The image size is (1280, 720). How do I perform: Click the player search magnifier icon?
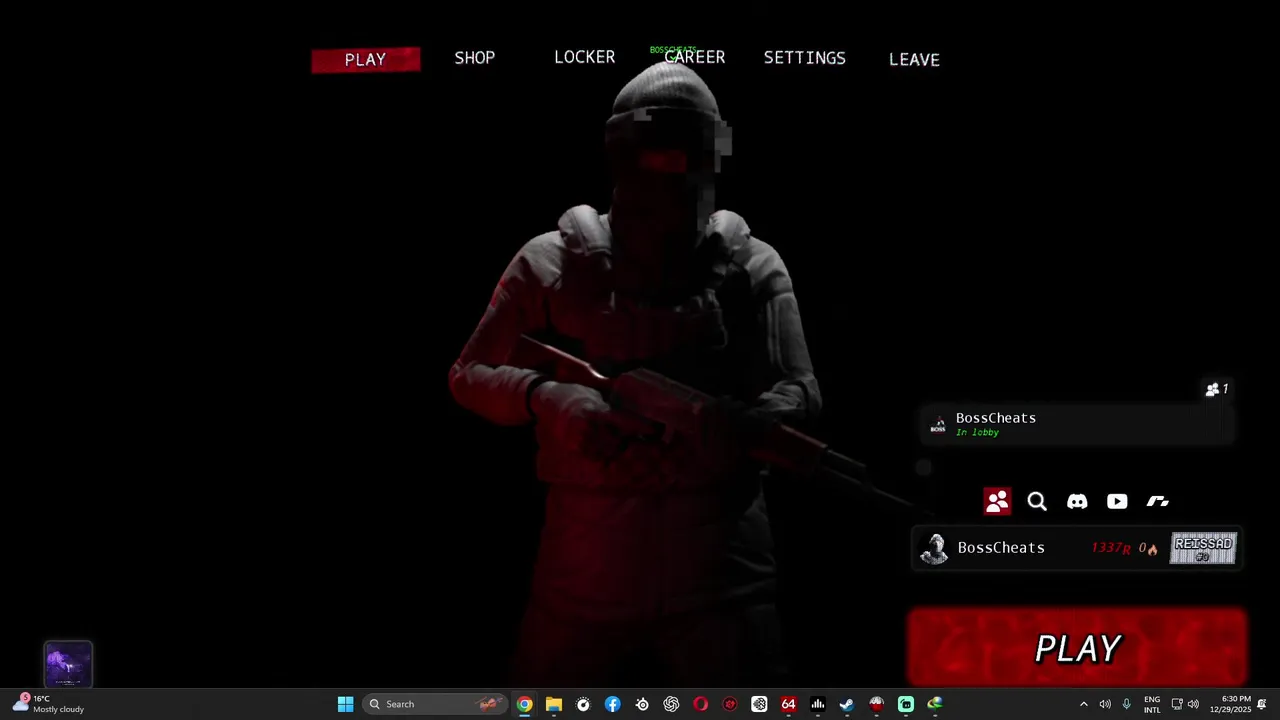[x=1037, y=501]
